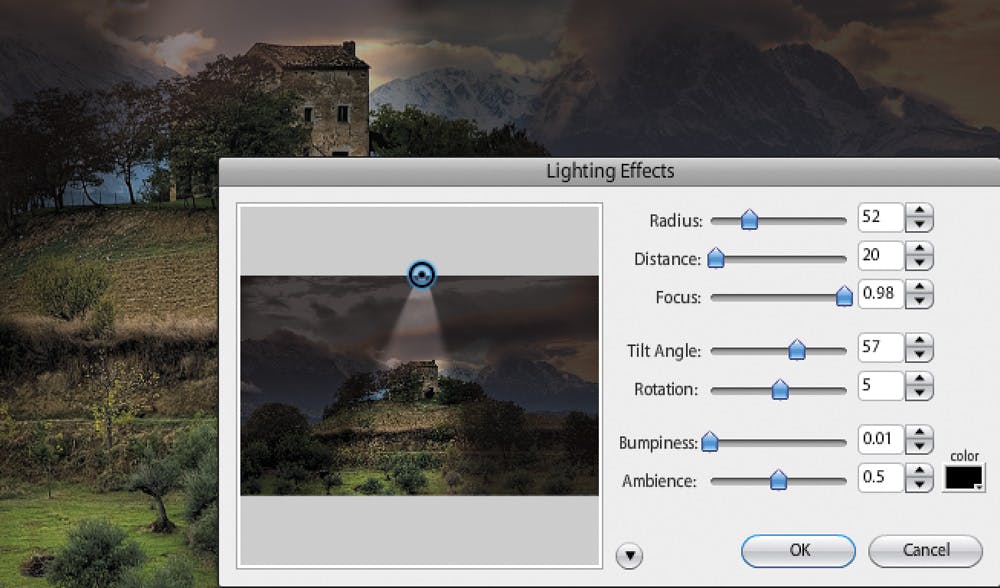The width and height of the screenshot is (1000, 588).
Task: Decrease Radius with its down stepper arrow
Action: tap(919, 224)
